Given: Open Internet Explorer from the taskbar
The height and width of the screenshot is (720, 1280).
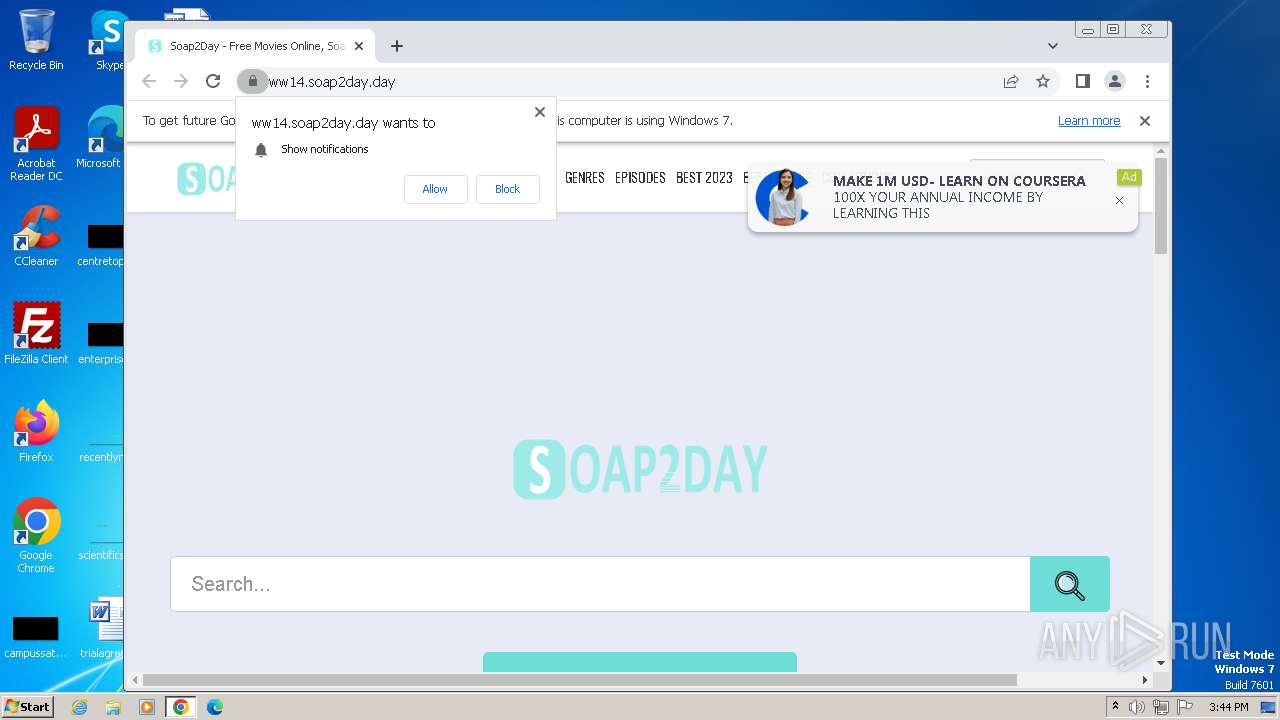Looking at the screenshot, I should (79, 707).
